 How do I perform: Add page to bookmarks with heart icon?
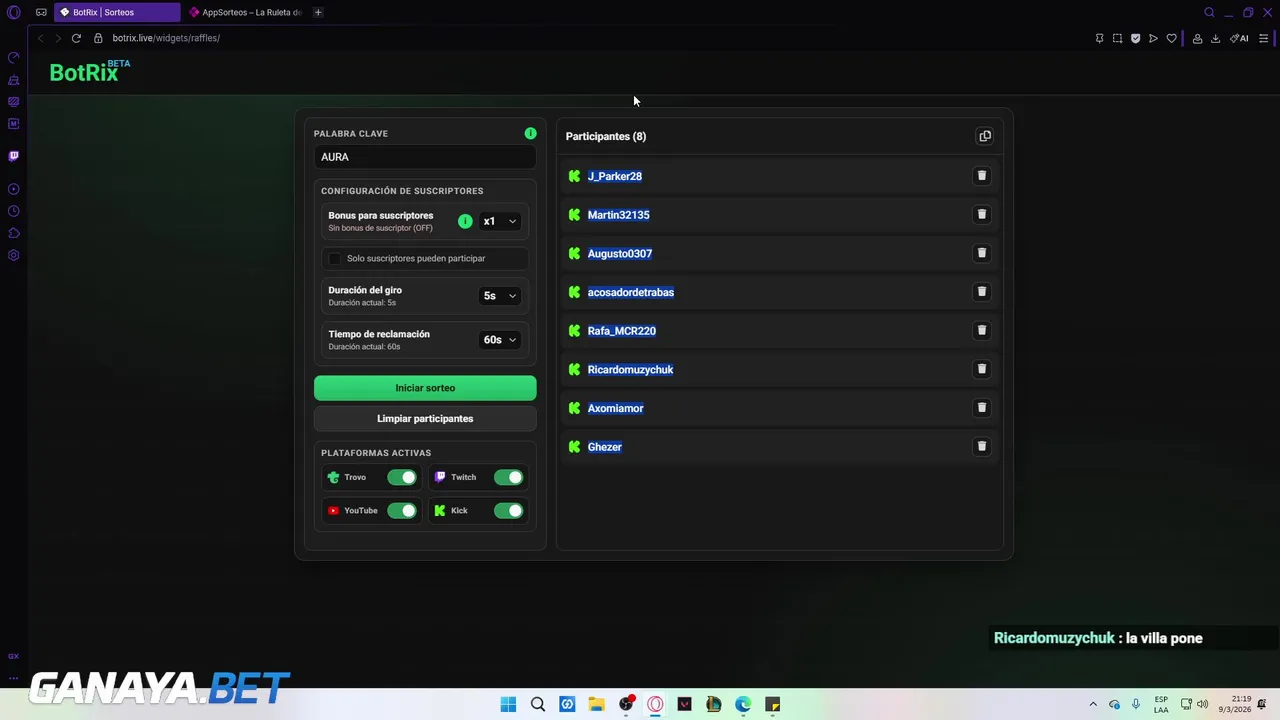[1171, 38]
